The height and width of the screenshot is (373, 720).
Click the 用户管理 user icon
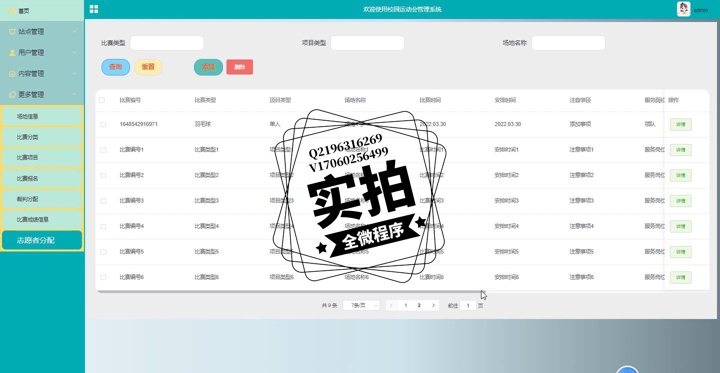tap(12, 53)
